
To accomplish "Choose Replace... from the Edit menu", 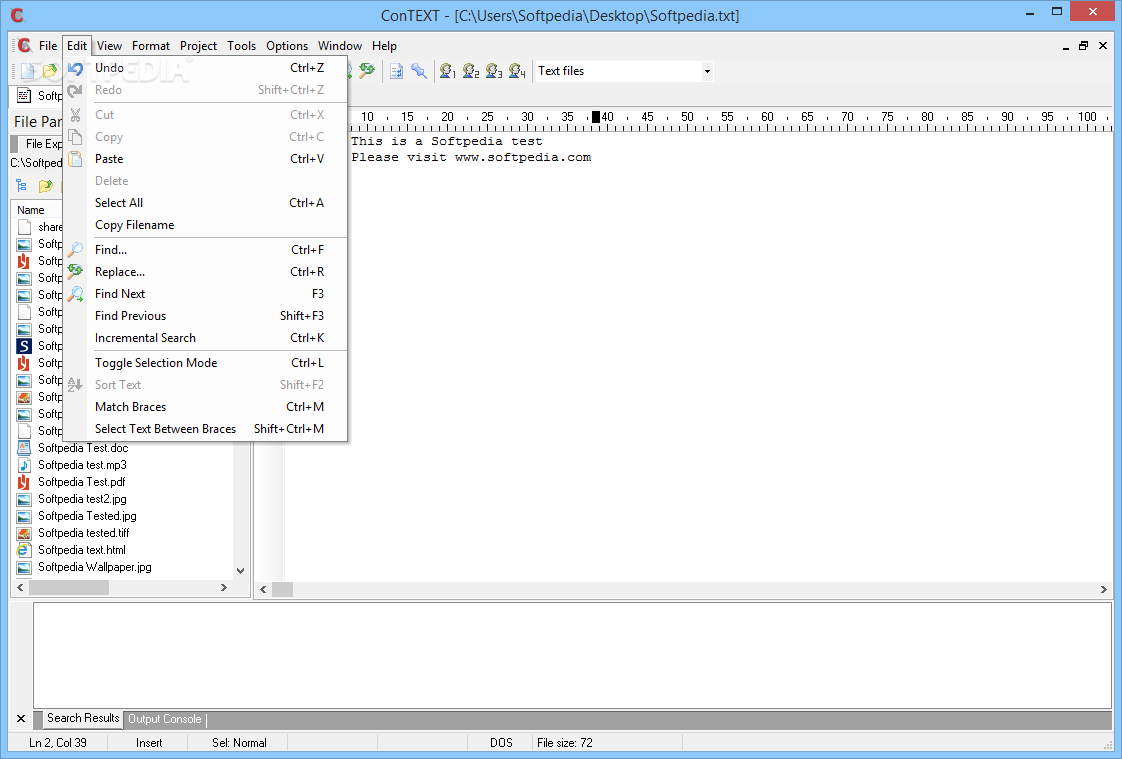I will tap(205, 272).
